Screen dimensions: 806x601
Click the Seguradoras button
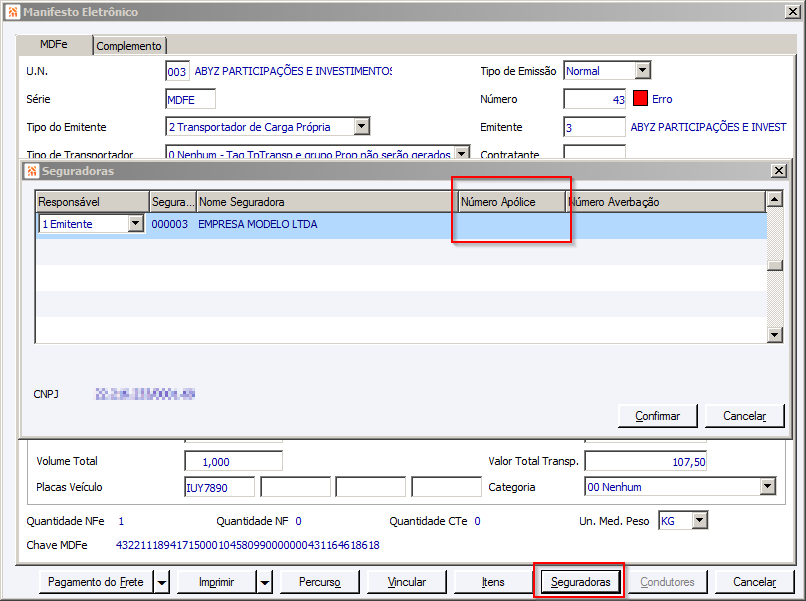(x=580, y=582)
